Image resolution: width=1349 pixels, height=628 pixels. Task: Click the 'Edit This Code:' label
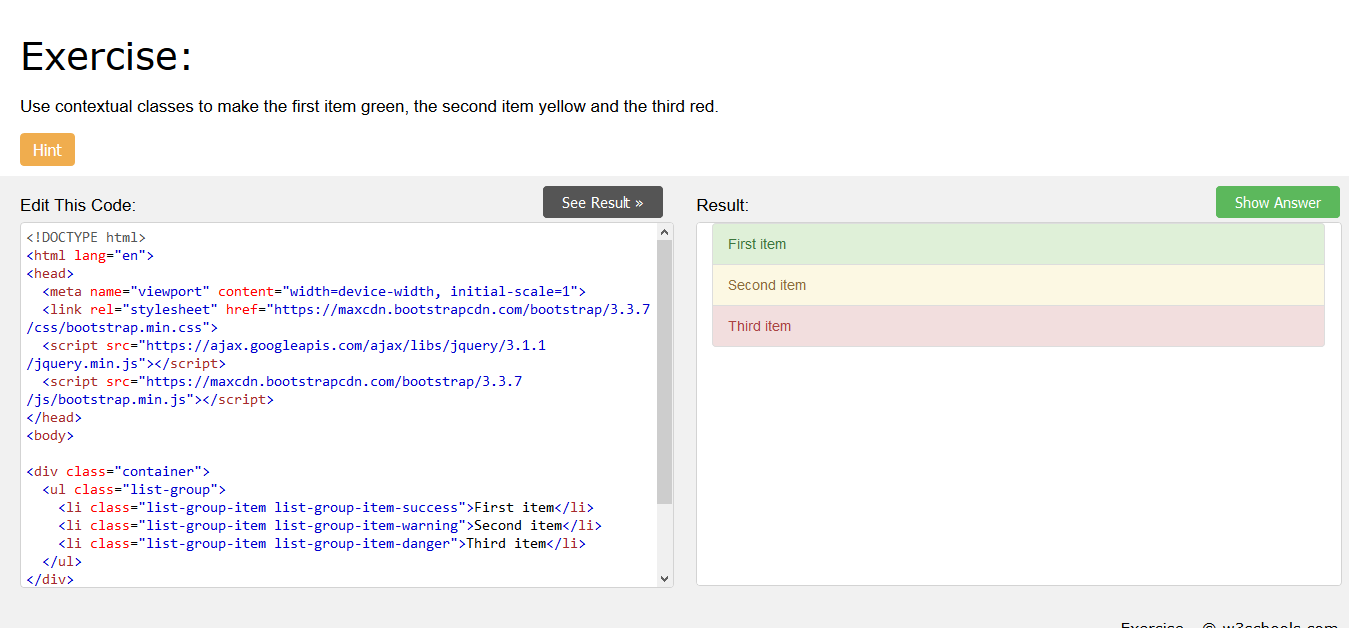78,205
